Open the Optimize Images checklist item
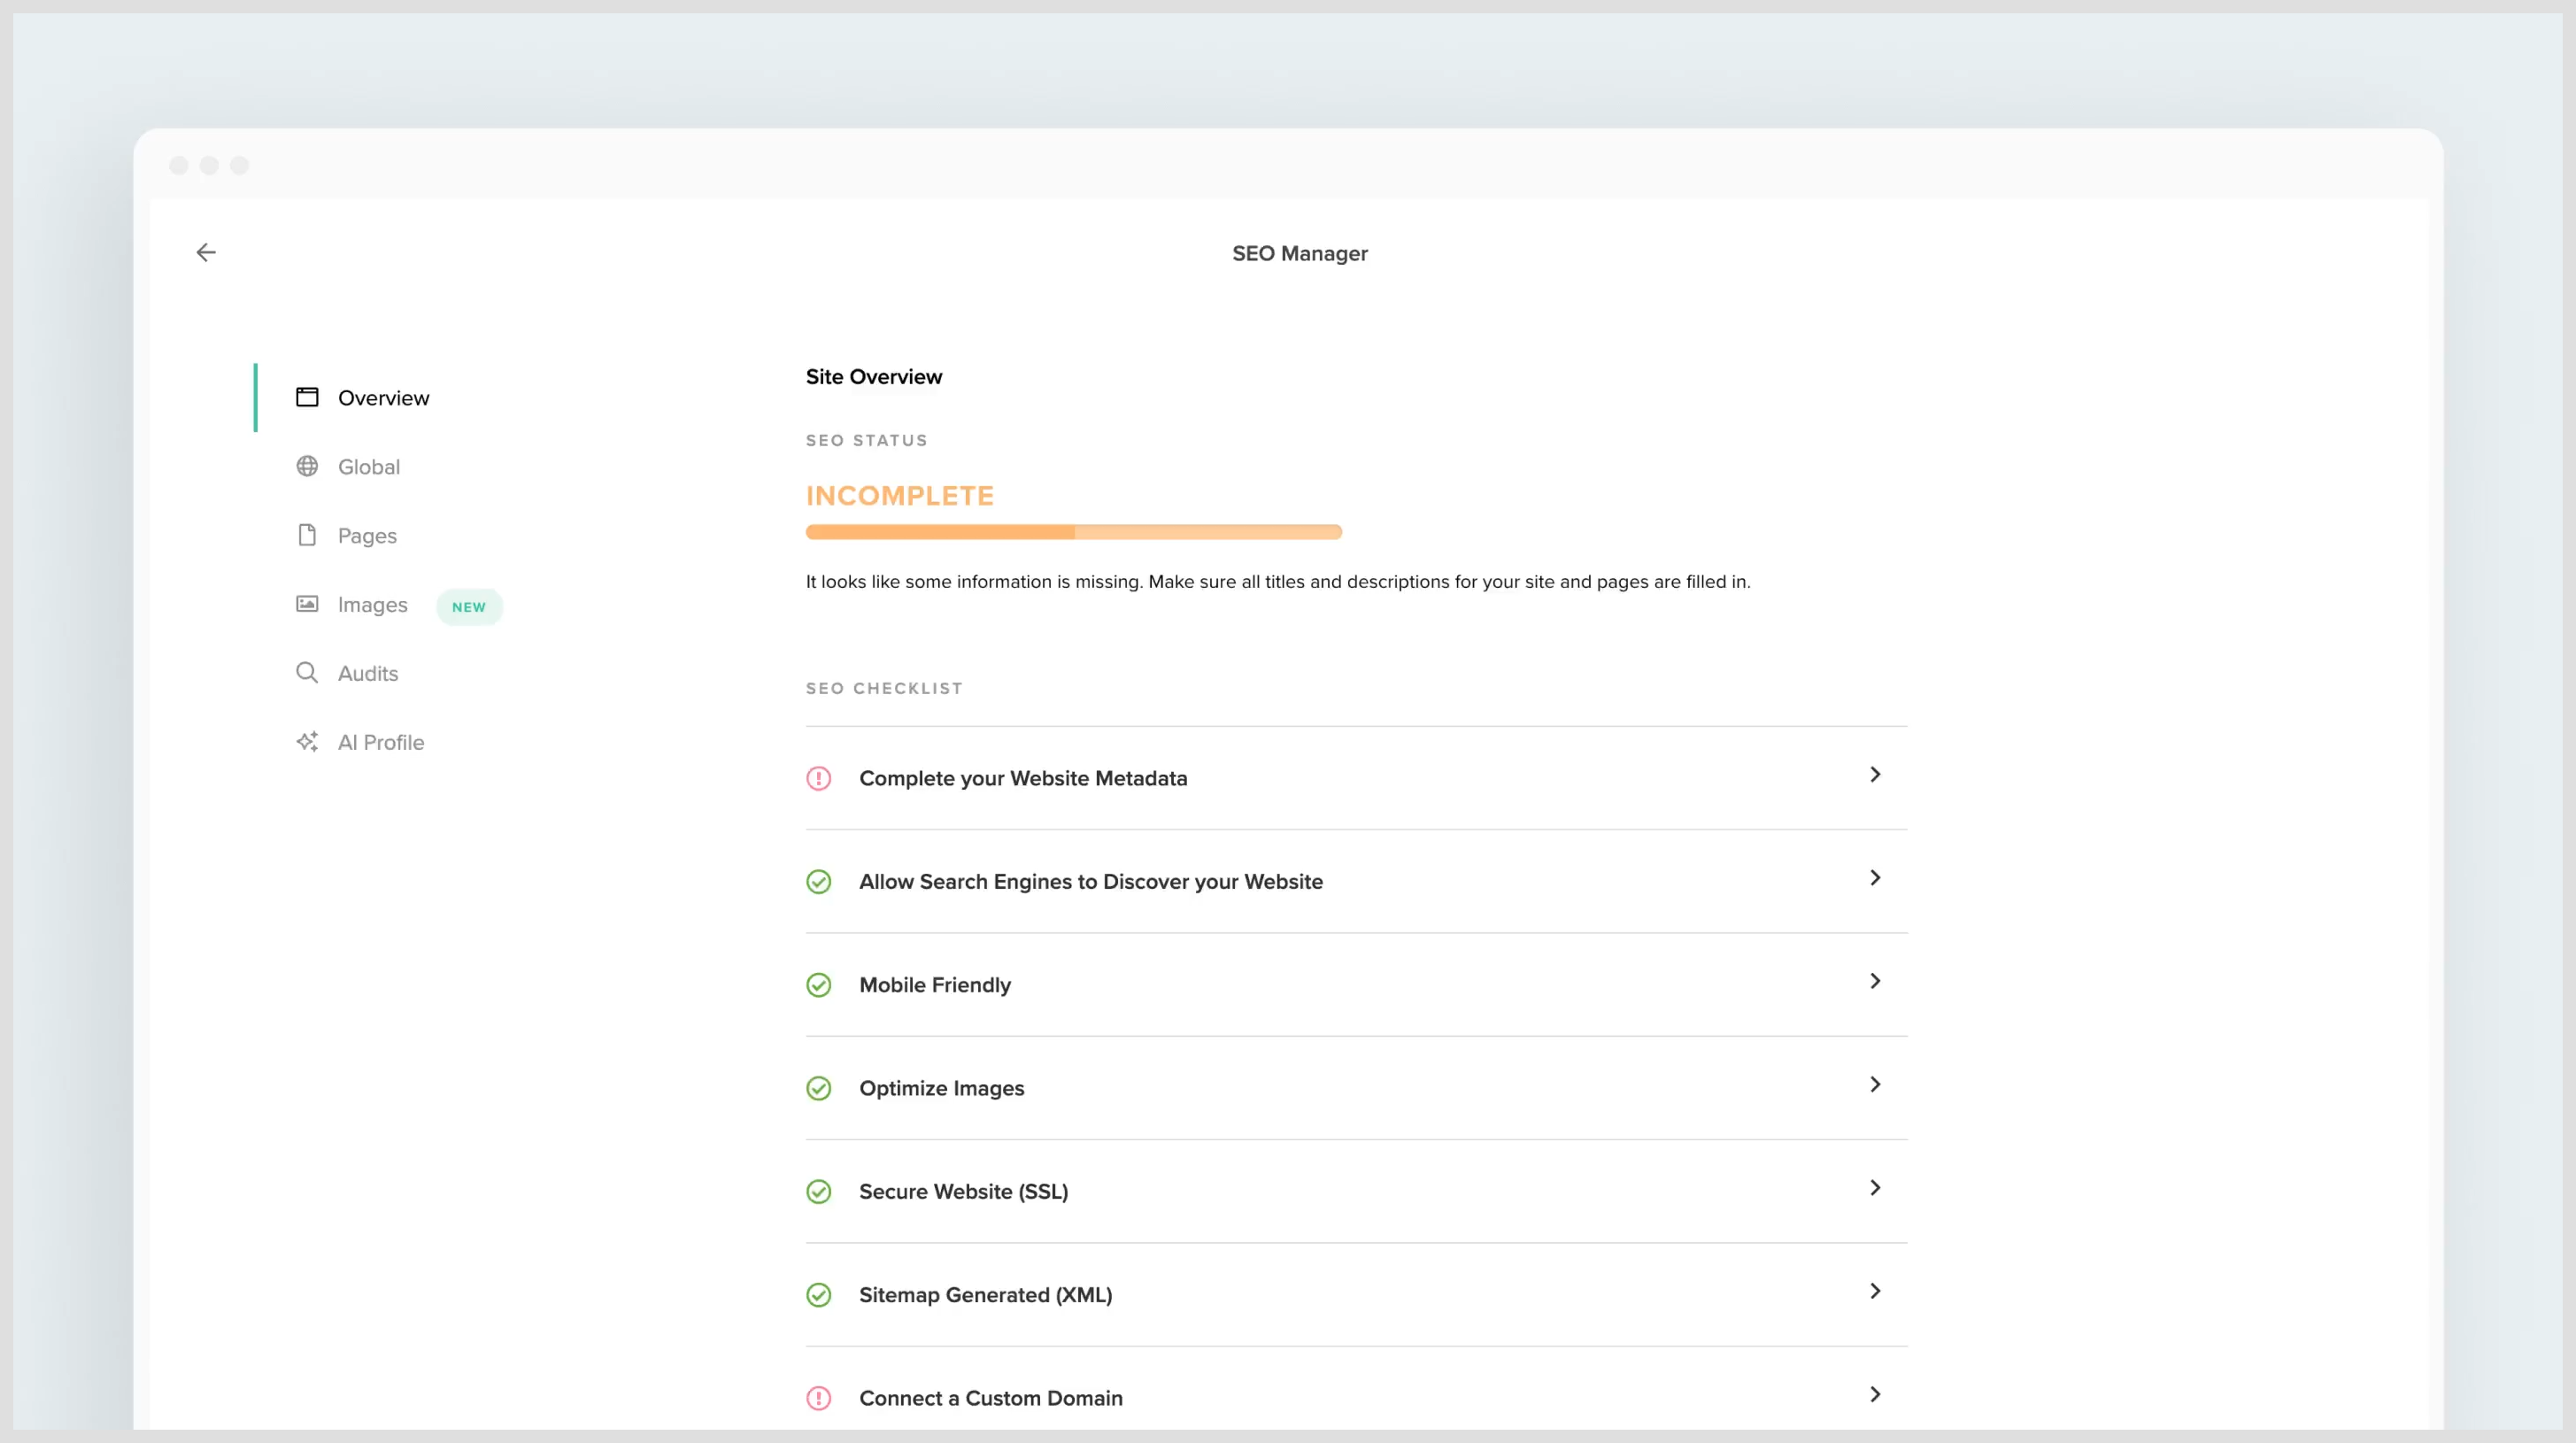 tap(1356, 1088)
